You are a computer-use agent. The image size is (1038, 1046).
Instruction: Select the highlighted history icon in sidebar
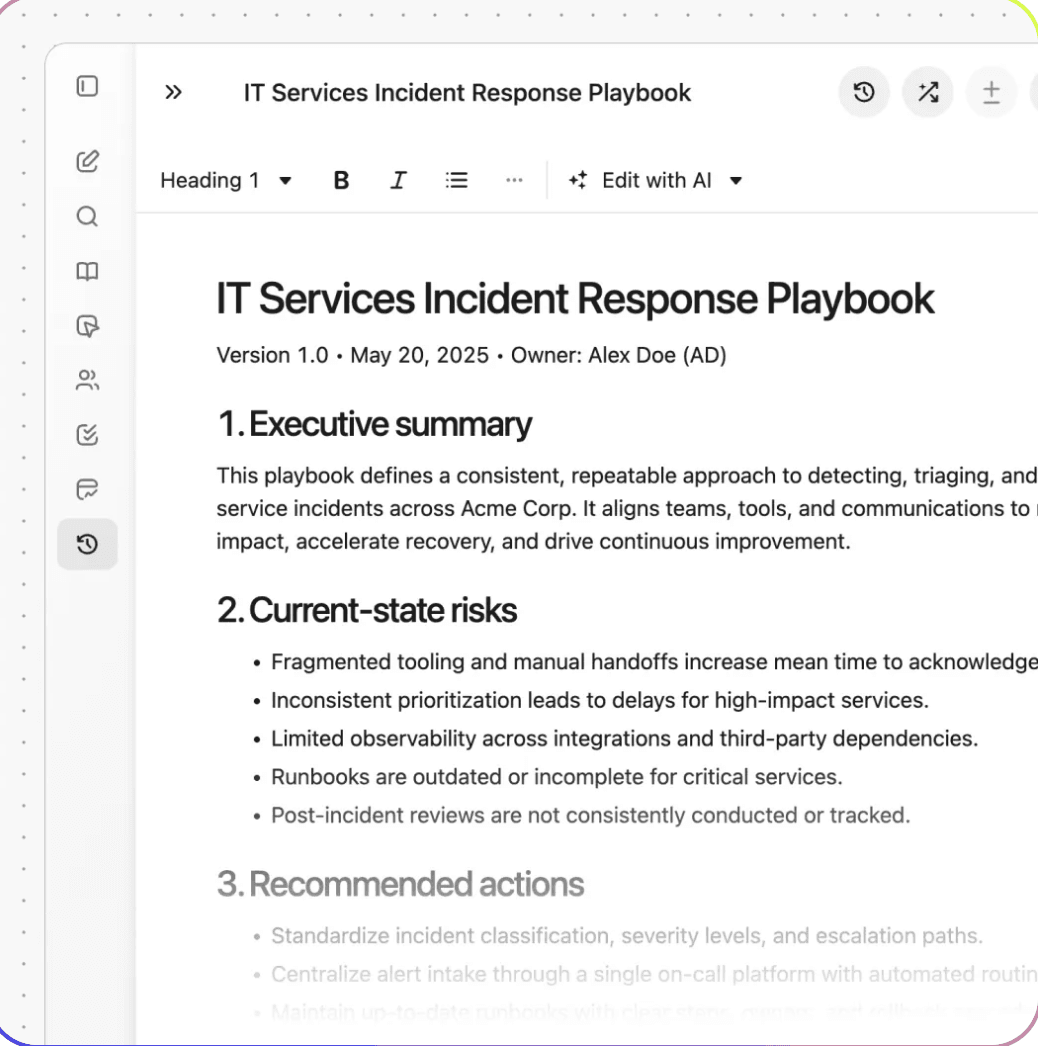[87, 544]
